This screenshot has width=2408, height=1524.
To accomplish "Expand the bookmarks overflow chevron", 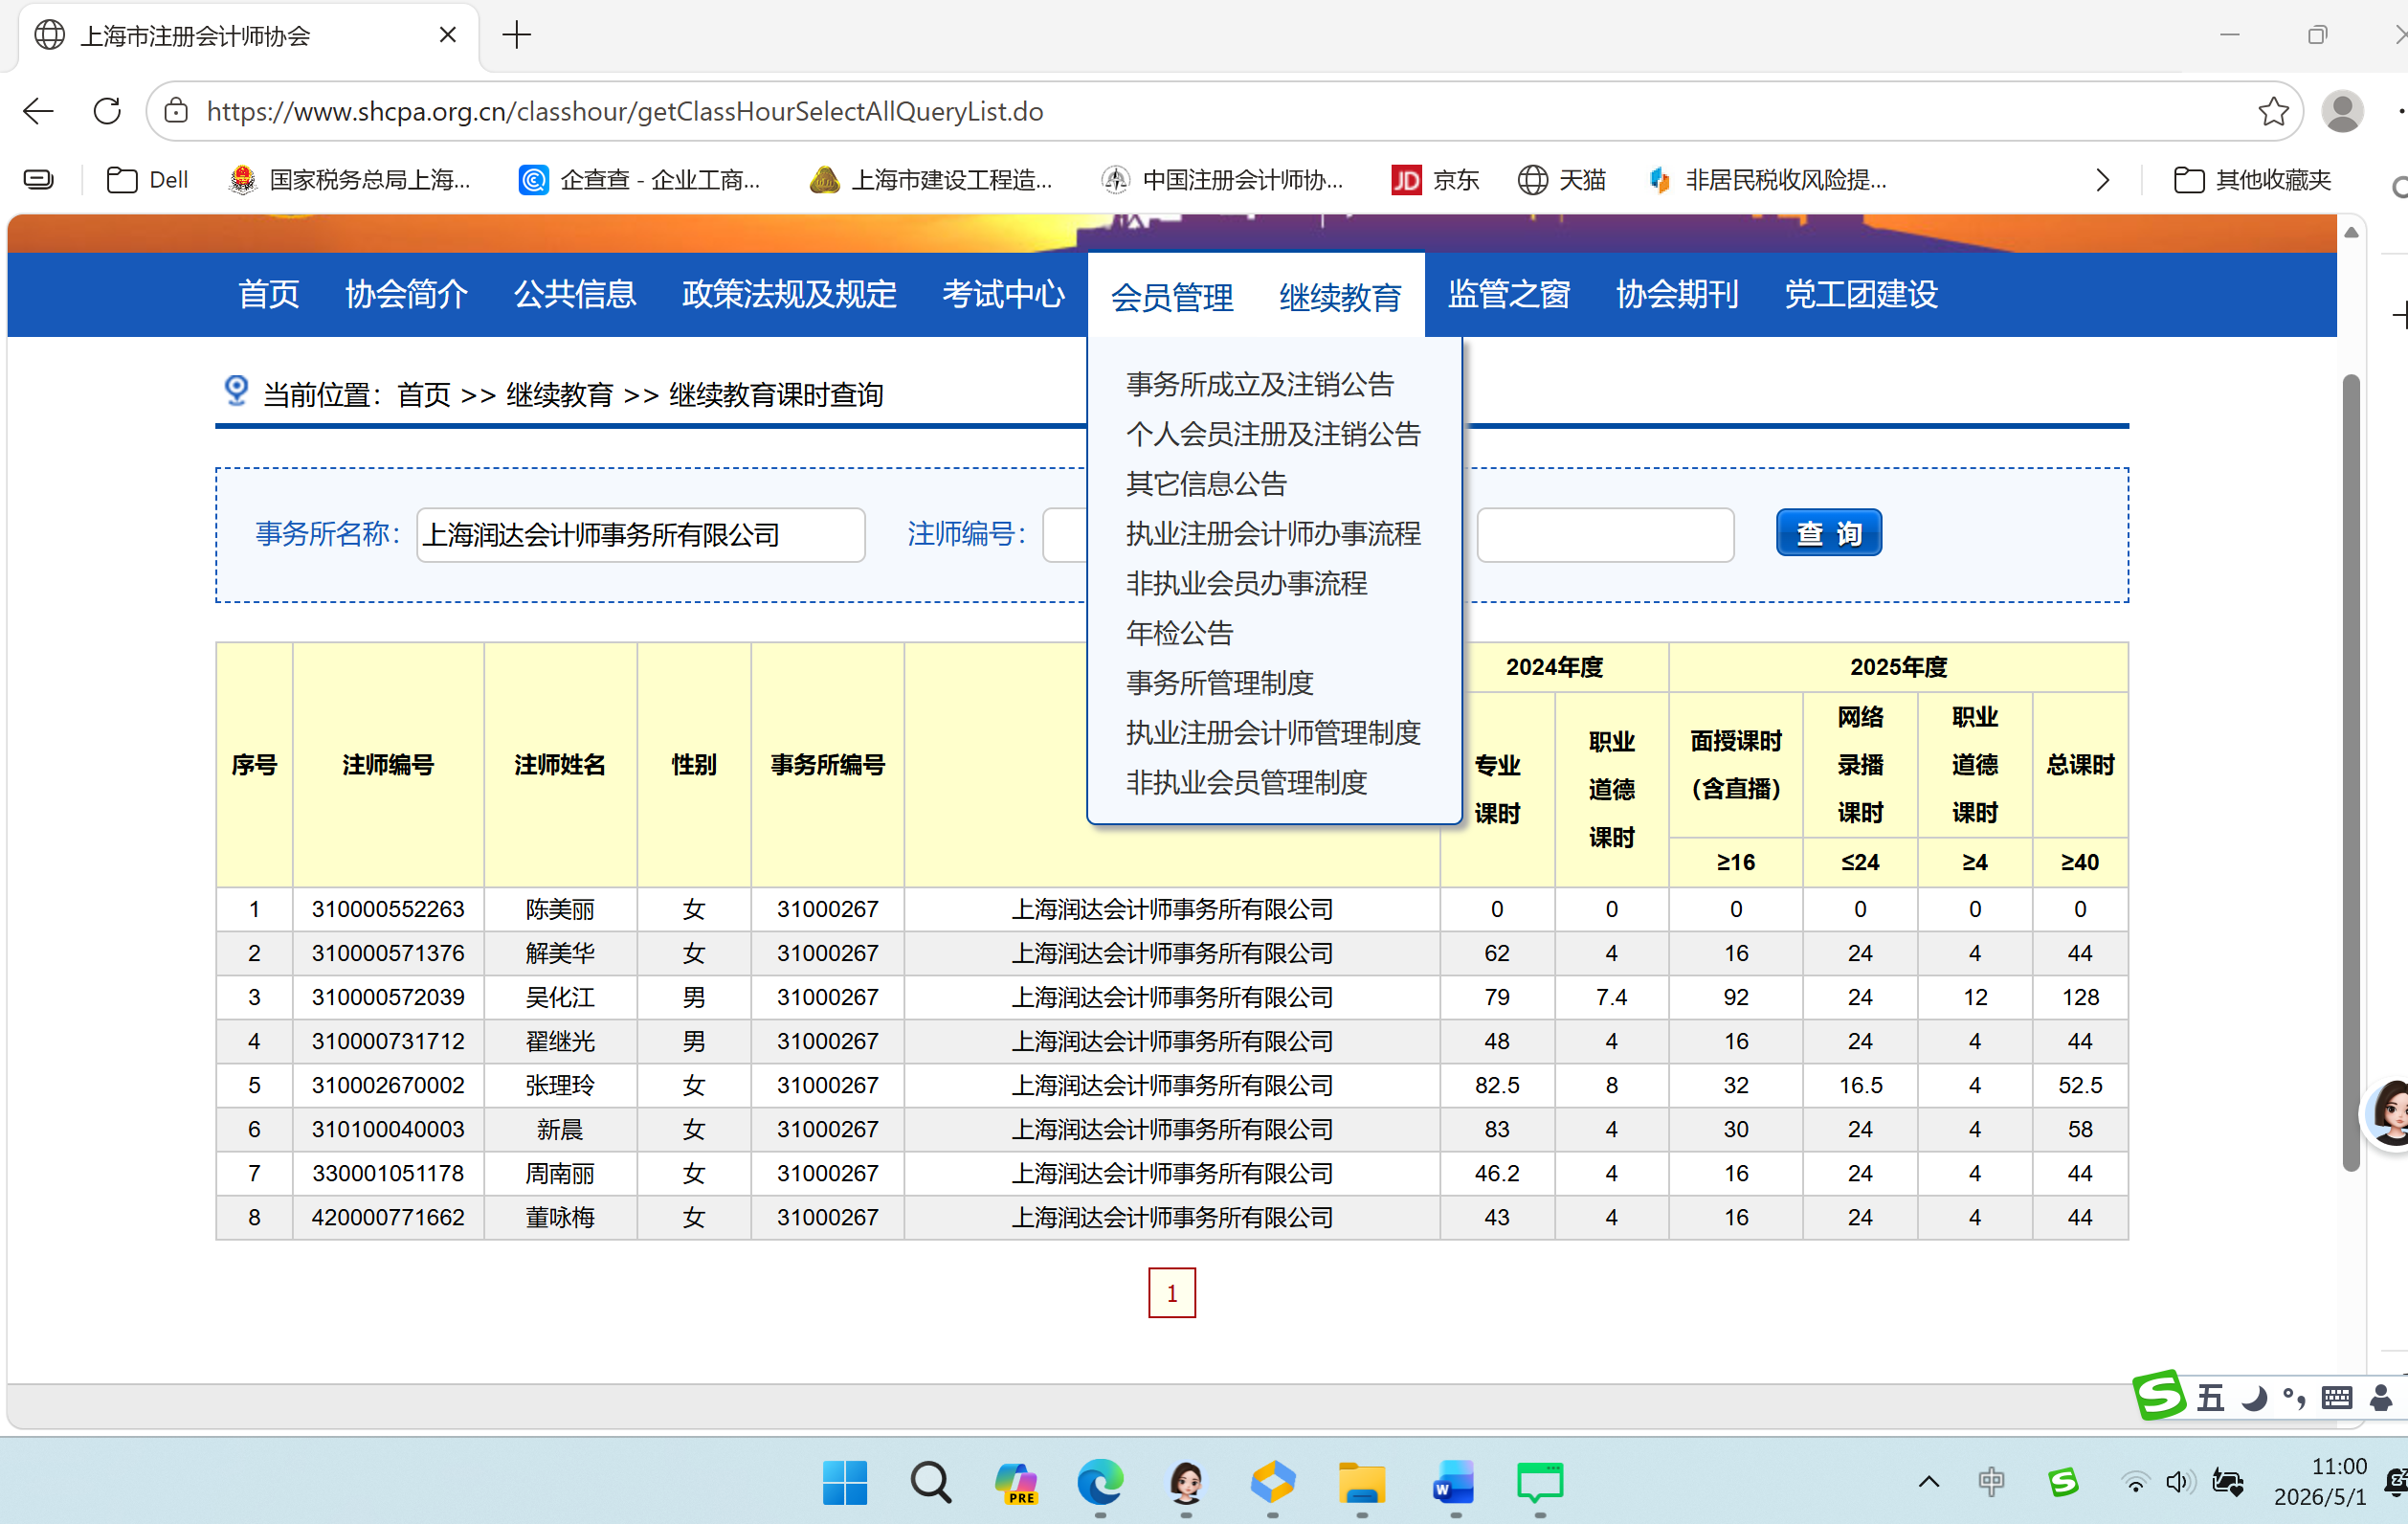I will pyautogui.click(x=2102, y=180).
